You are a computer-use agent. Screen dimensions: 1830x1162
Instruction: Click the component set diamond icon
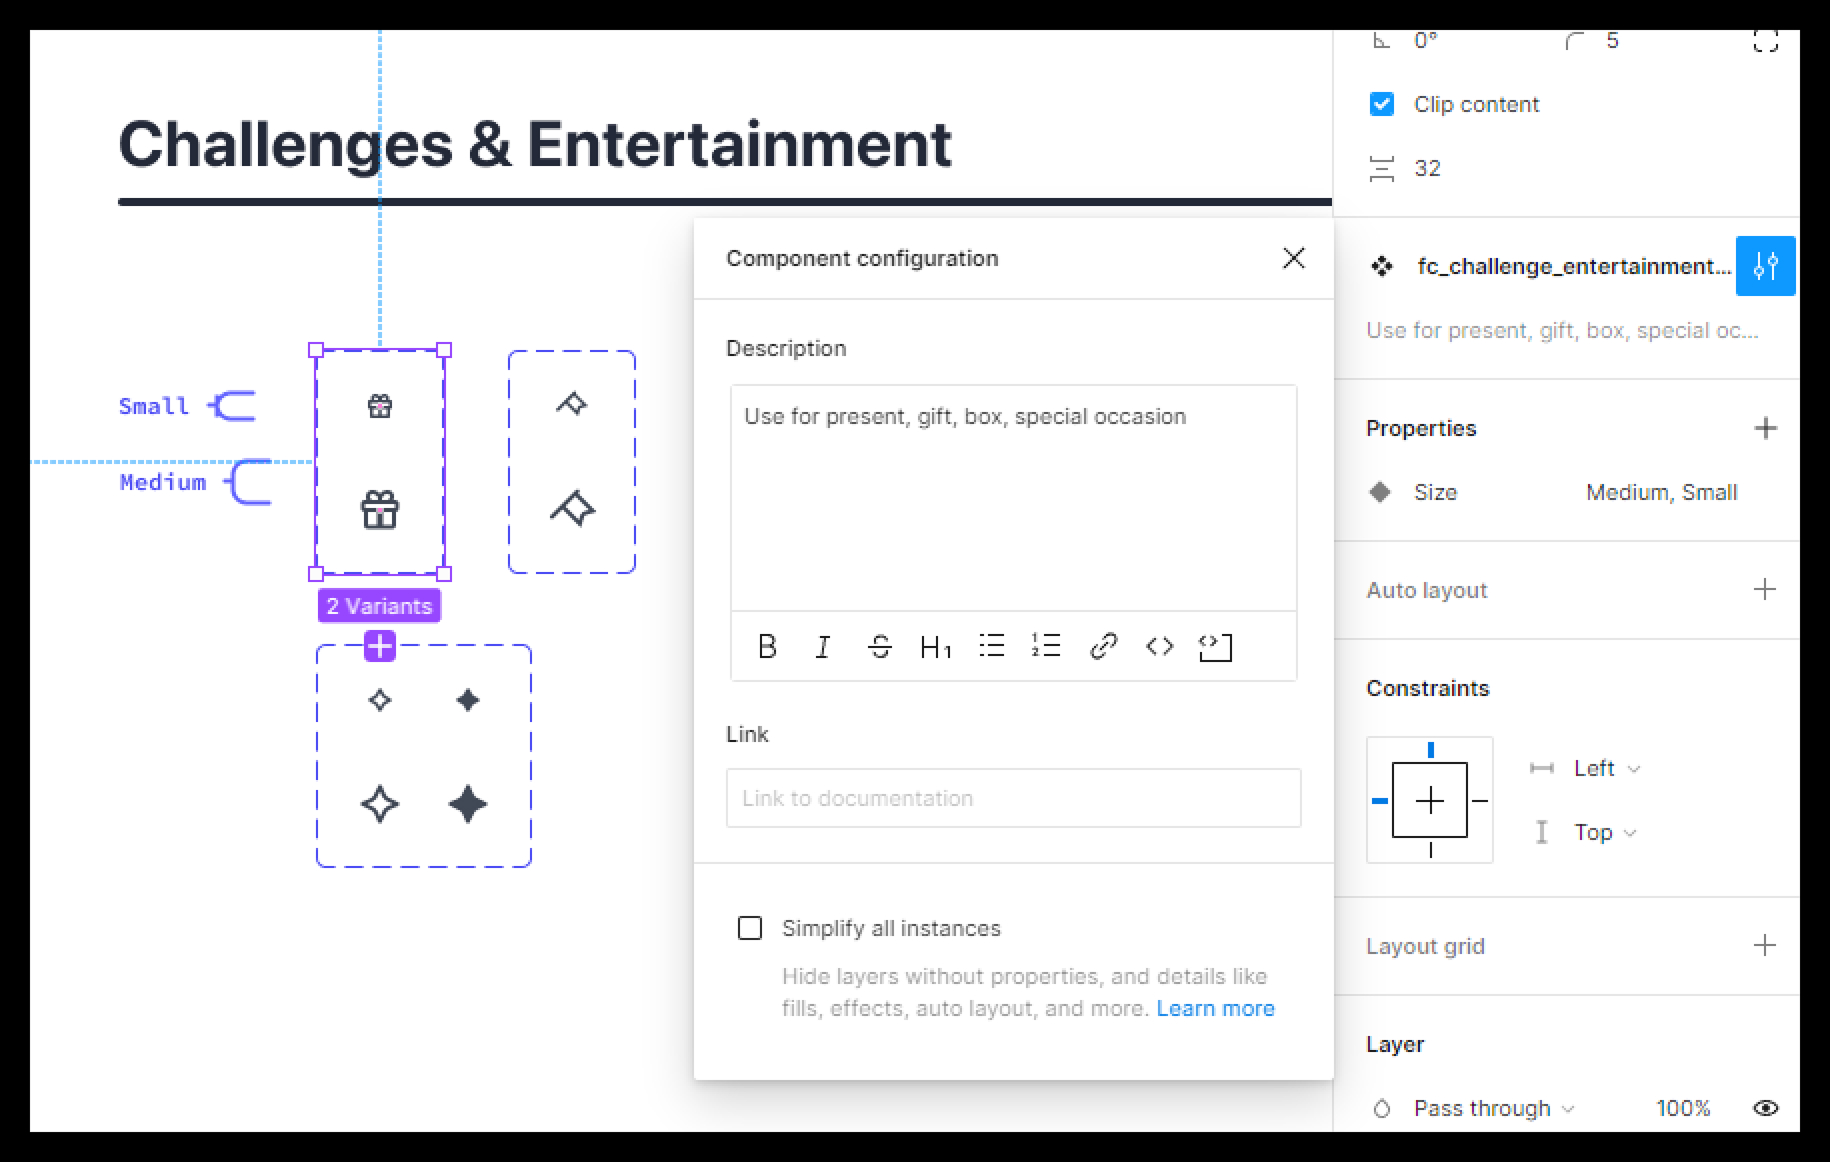tap(1382, 266)
